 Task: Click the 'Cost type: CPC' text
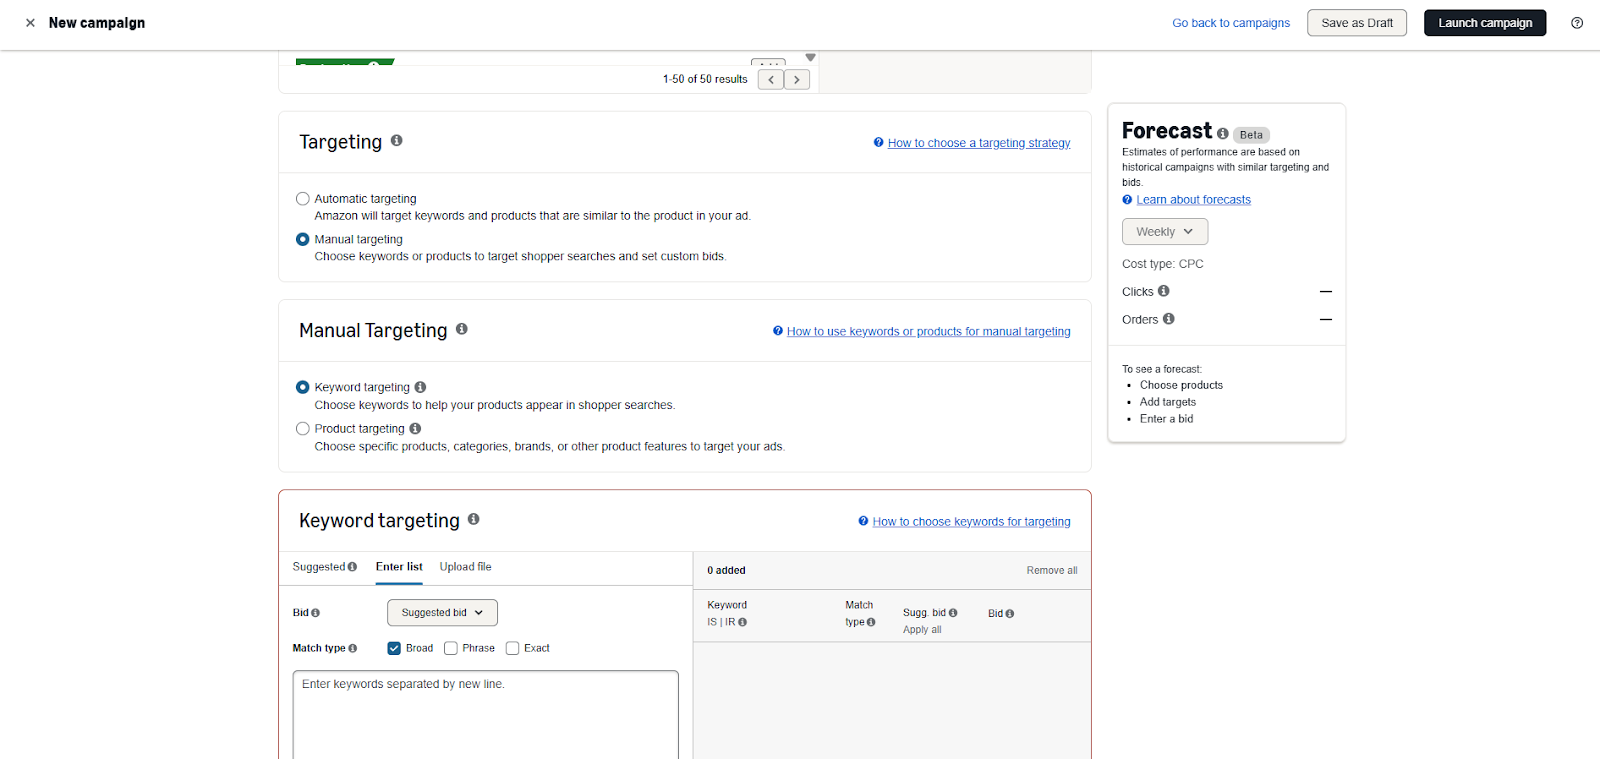[1163, 264]
